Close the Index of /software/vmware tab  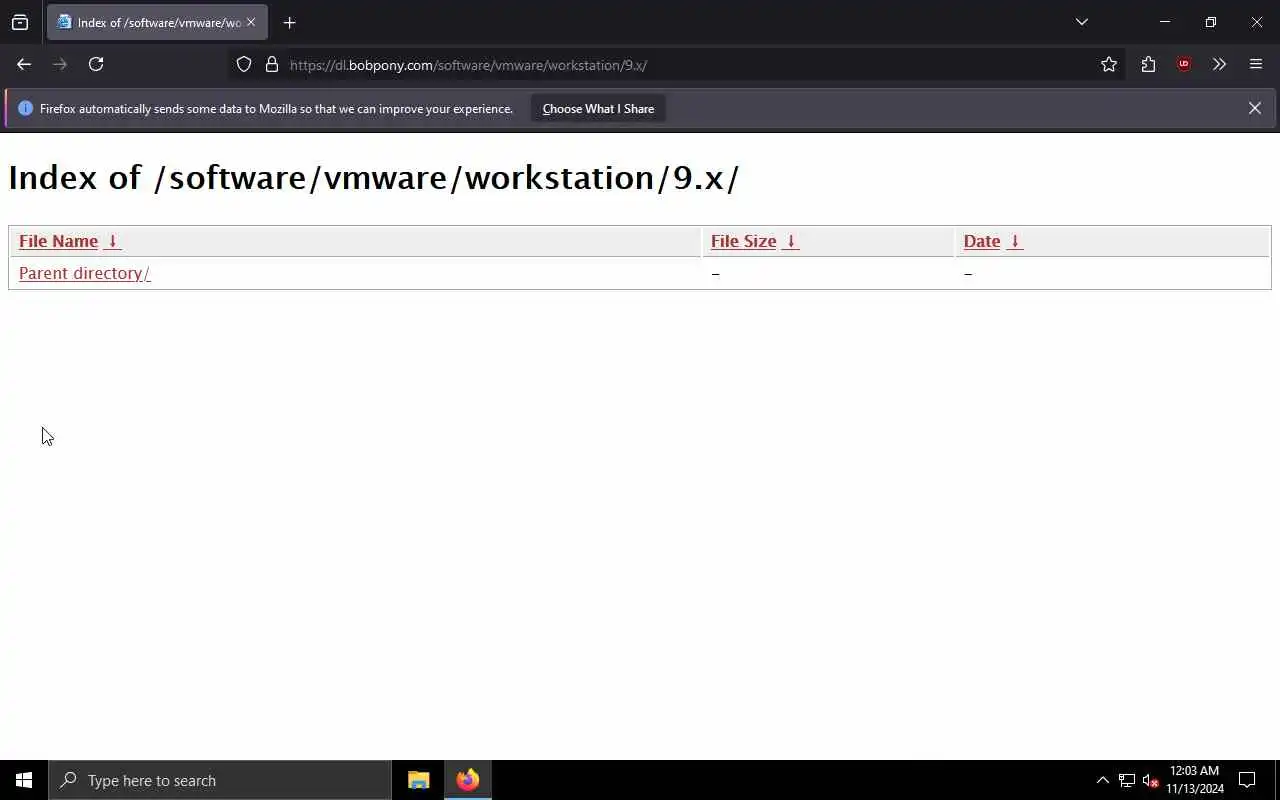click(251, 22)
